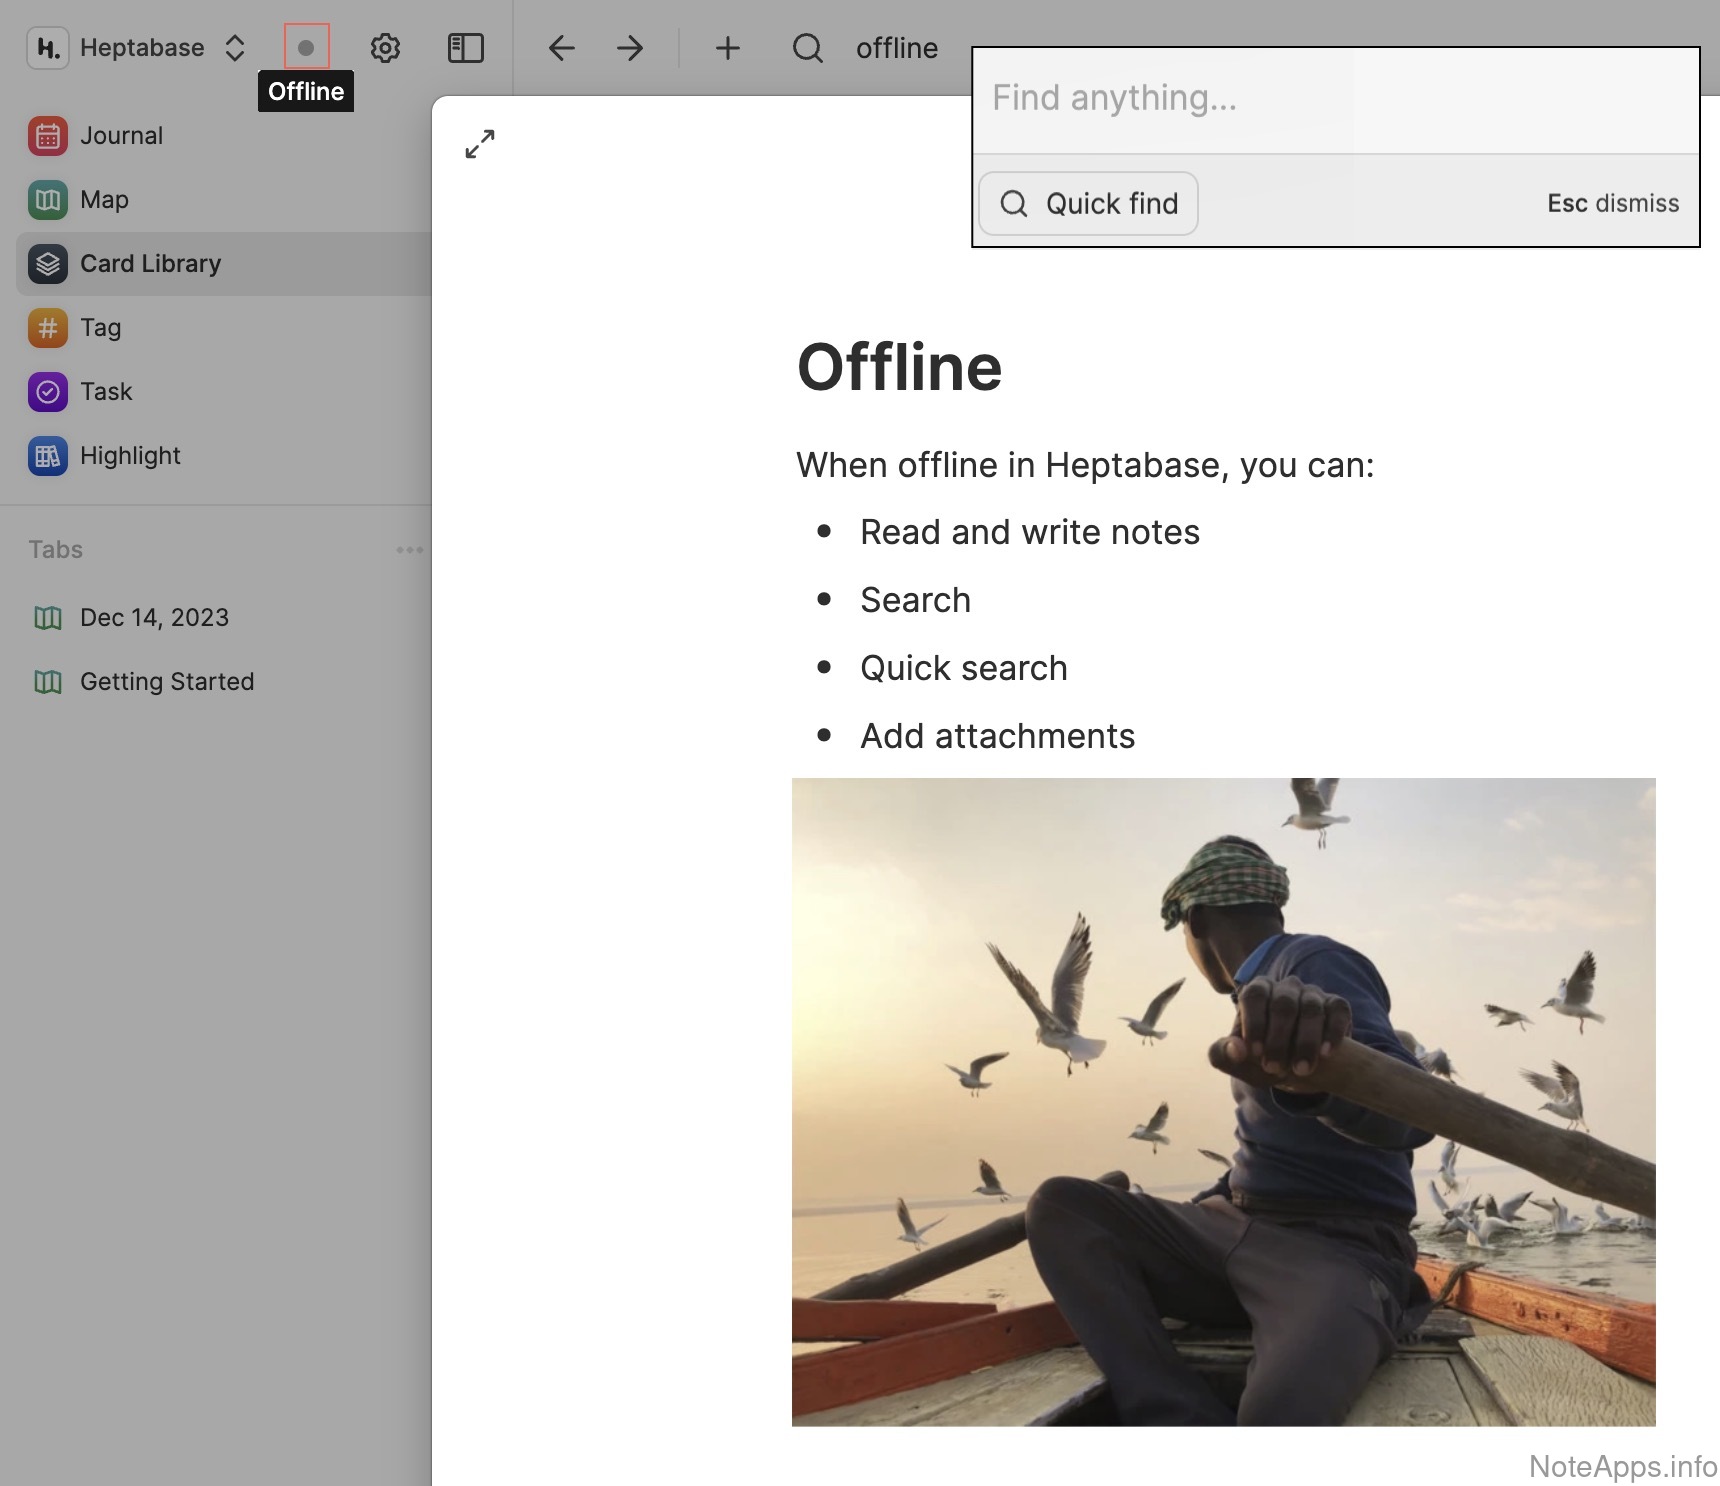Toggle the sidebar panel layout icon
This screenshot has width=1720, height=1486.
point(465,47)
